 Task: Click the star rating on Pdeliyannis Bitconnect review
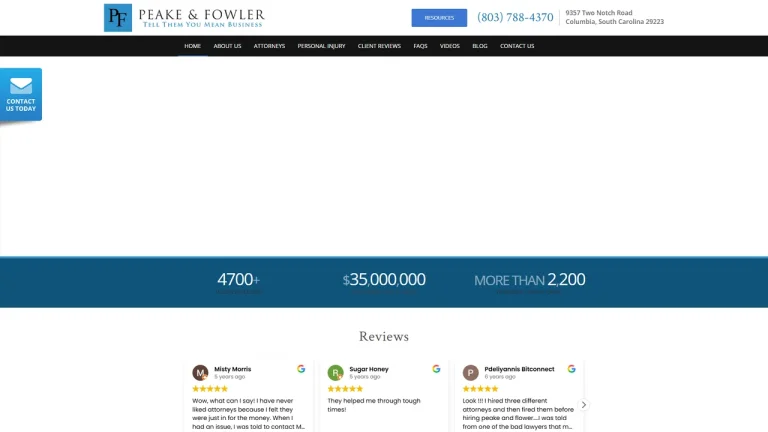480,388
